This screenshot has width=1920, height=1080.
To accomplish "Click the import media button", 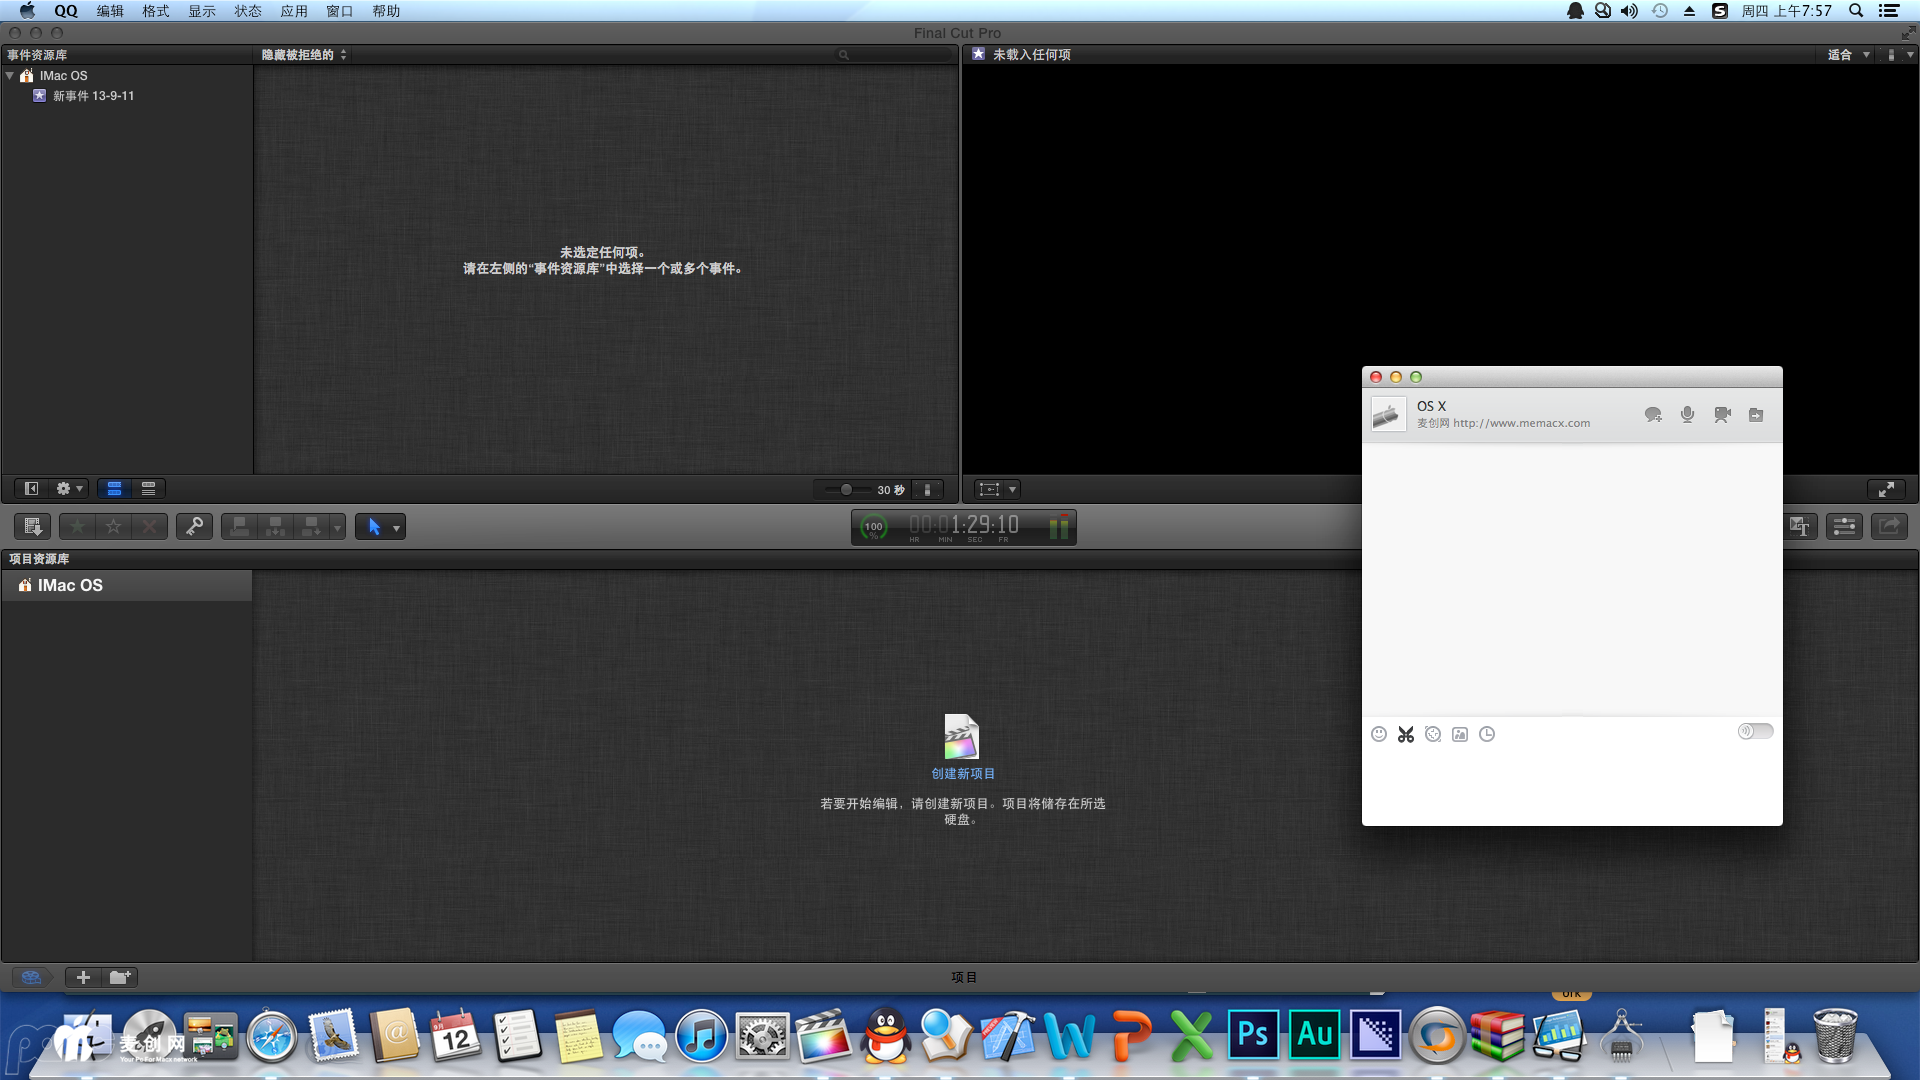I will [x=32, y=526].
